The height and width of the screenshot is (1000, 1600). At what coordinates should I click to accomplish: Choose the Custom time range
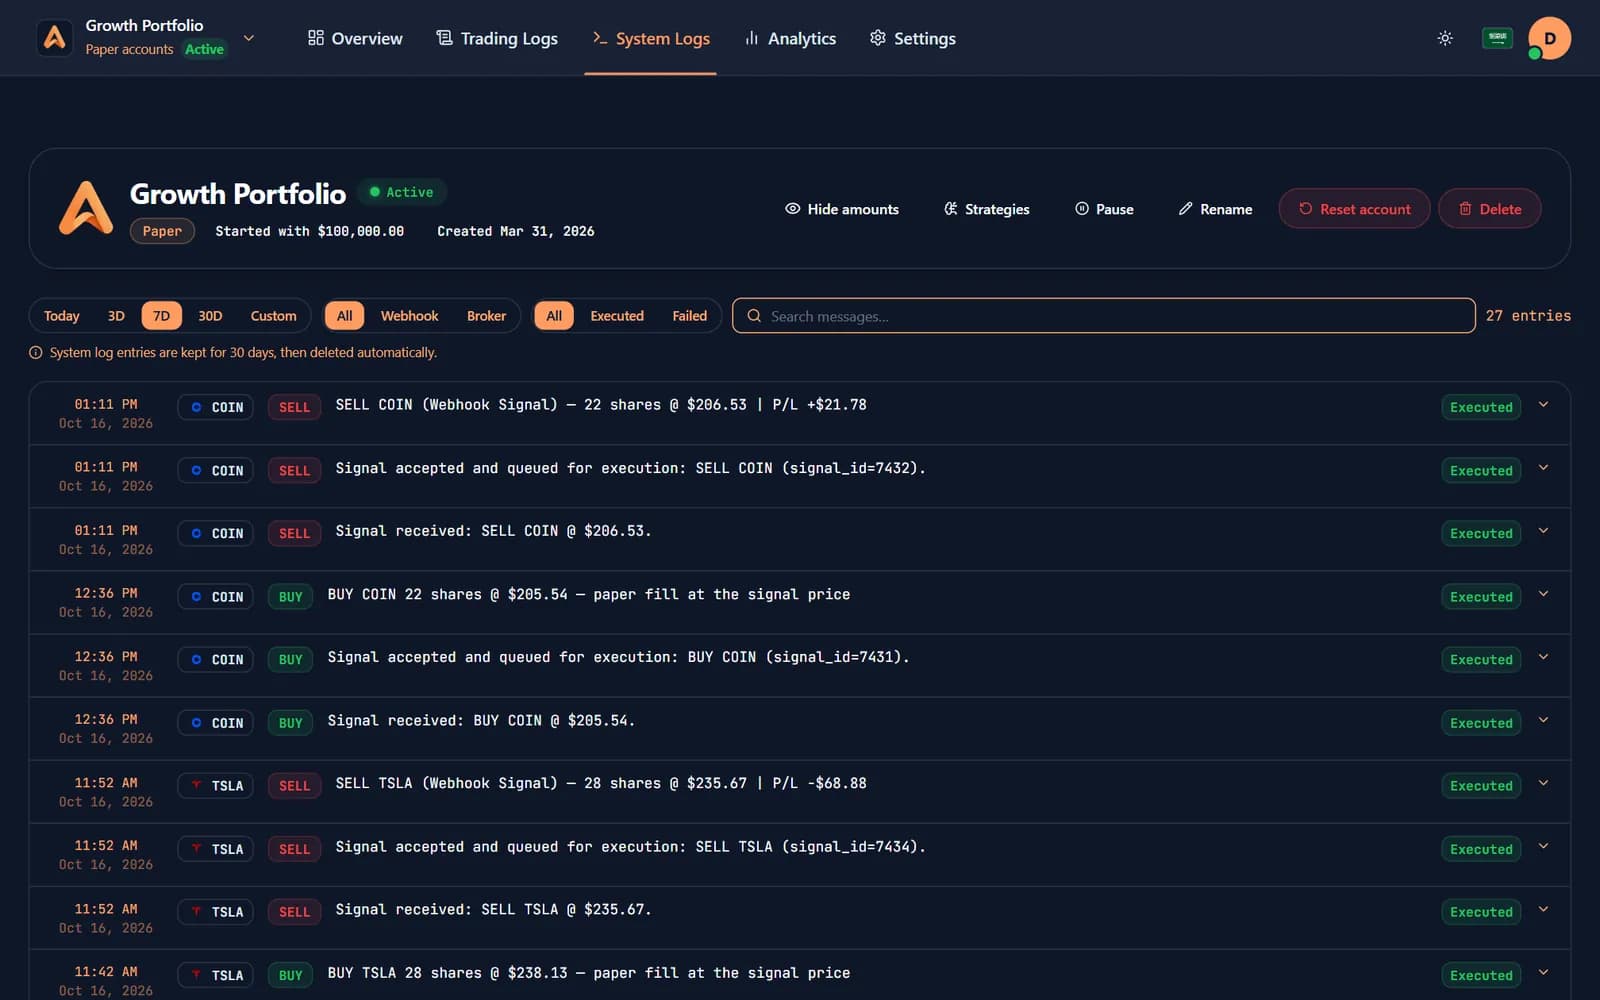click(273, 316)
